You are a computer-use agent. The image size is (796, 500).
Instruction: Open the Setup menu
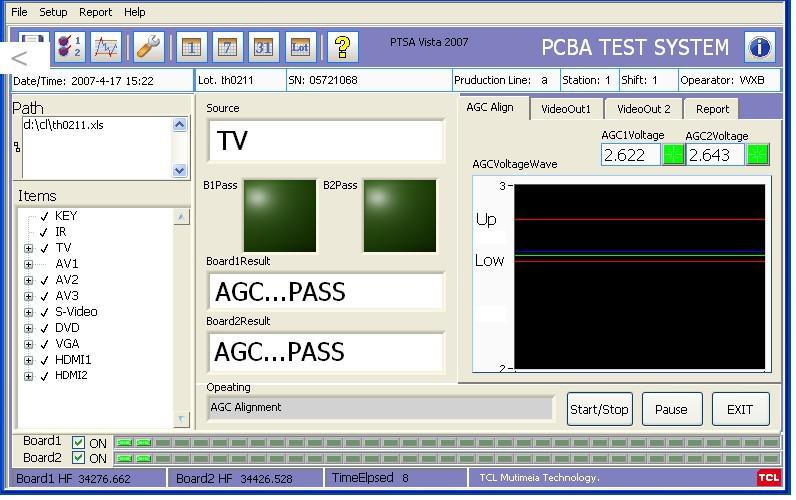pyautogui.click(x=53, y=12)
